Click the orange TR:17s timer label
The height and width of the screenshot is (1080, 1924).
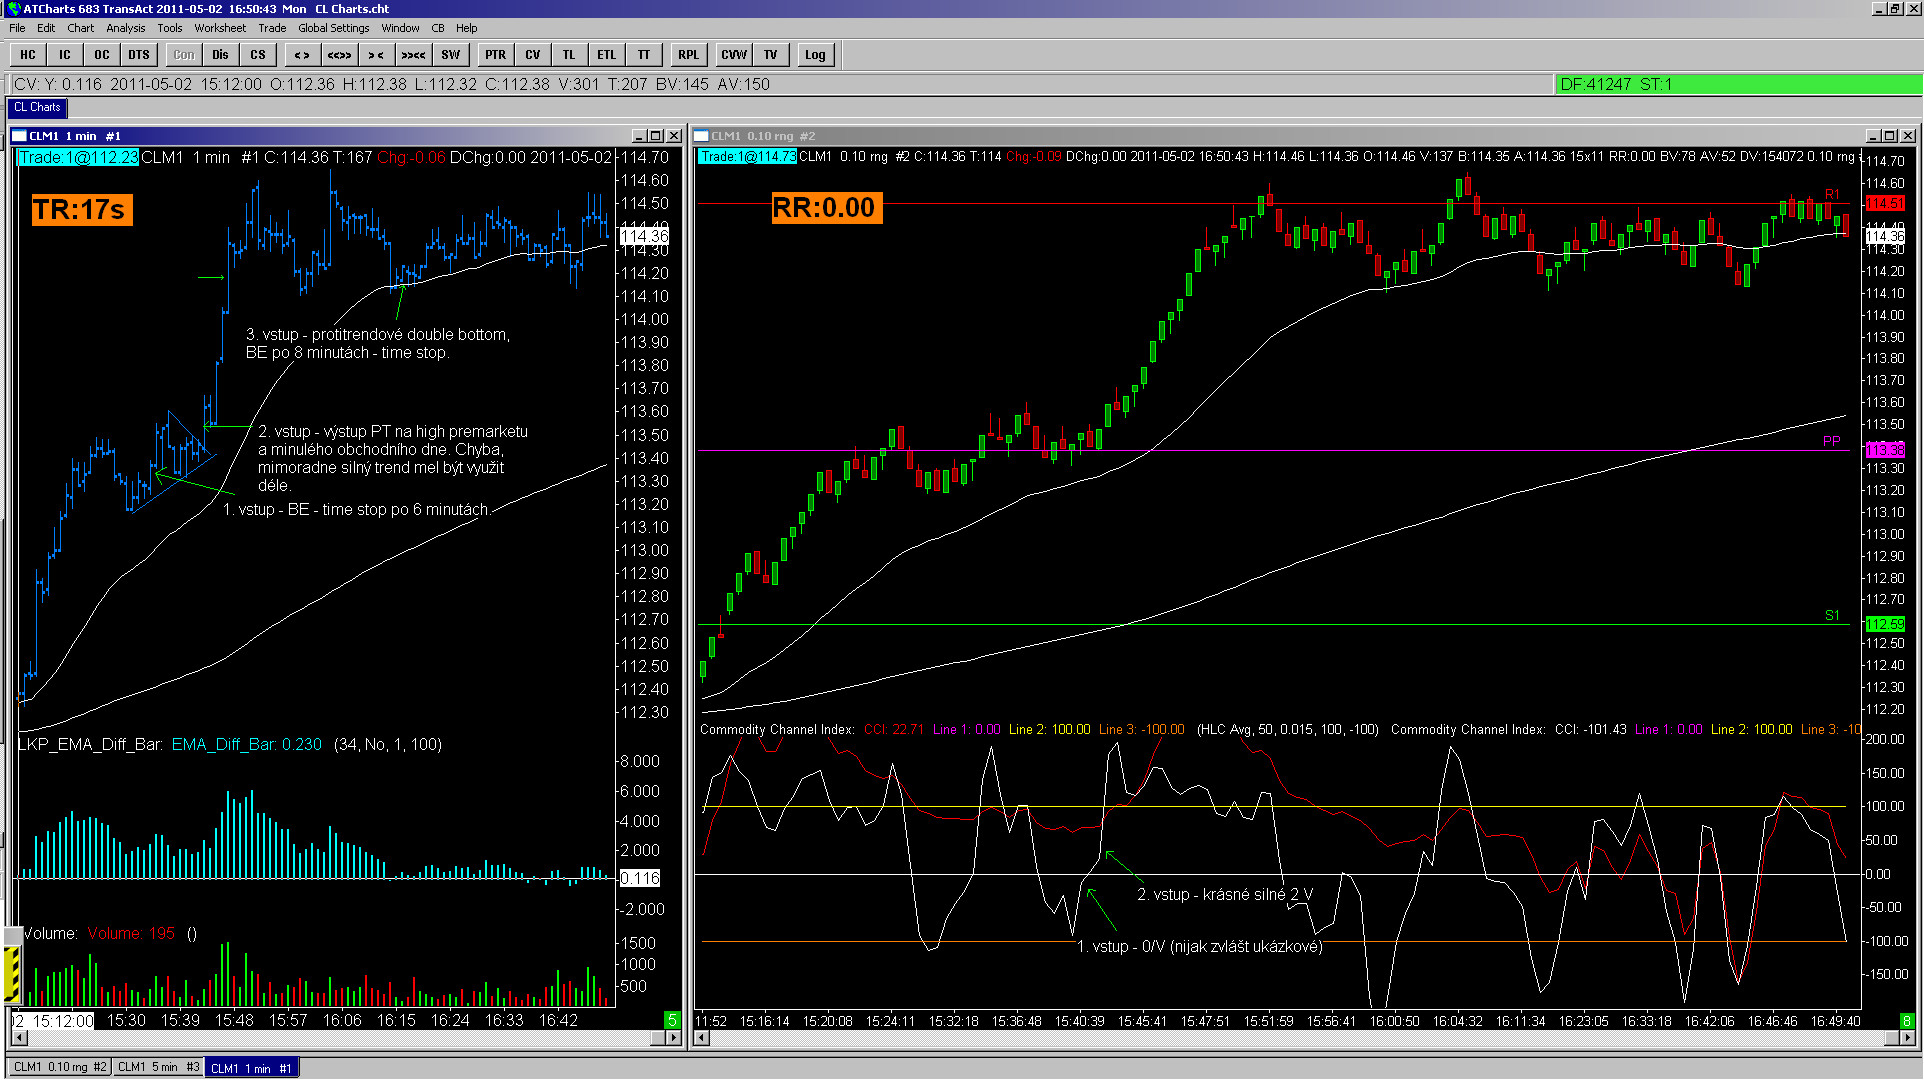pyautogui.click(x=80, y=209)
